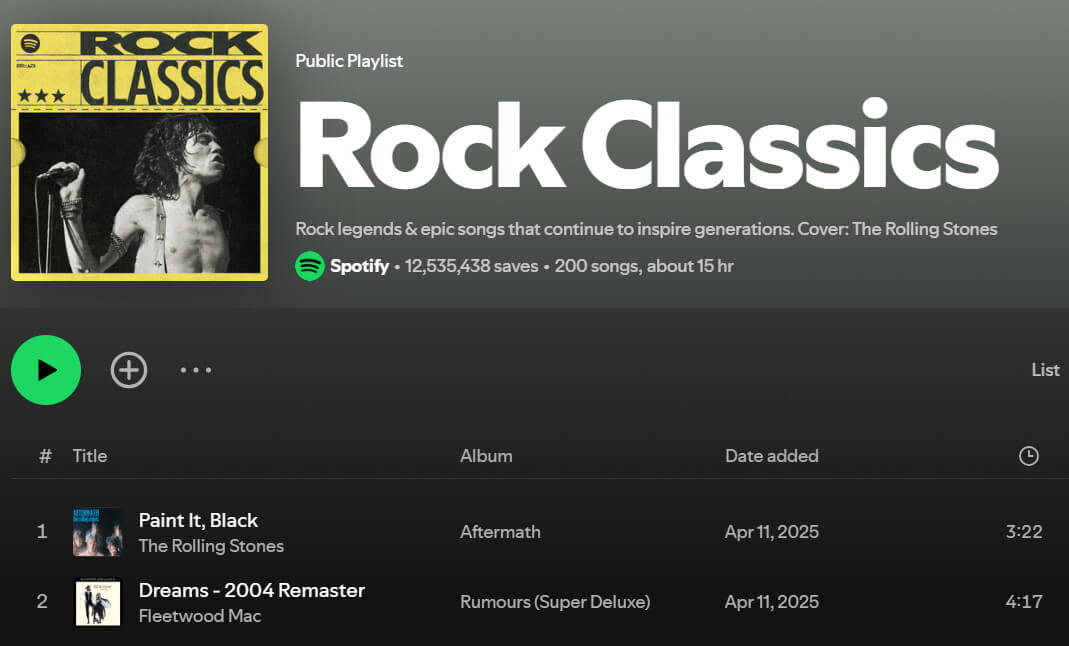1069x646 pixels.
Task: Click the Title column header
Action: (89, 456)
